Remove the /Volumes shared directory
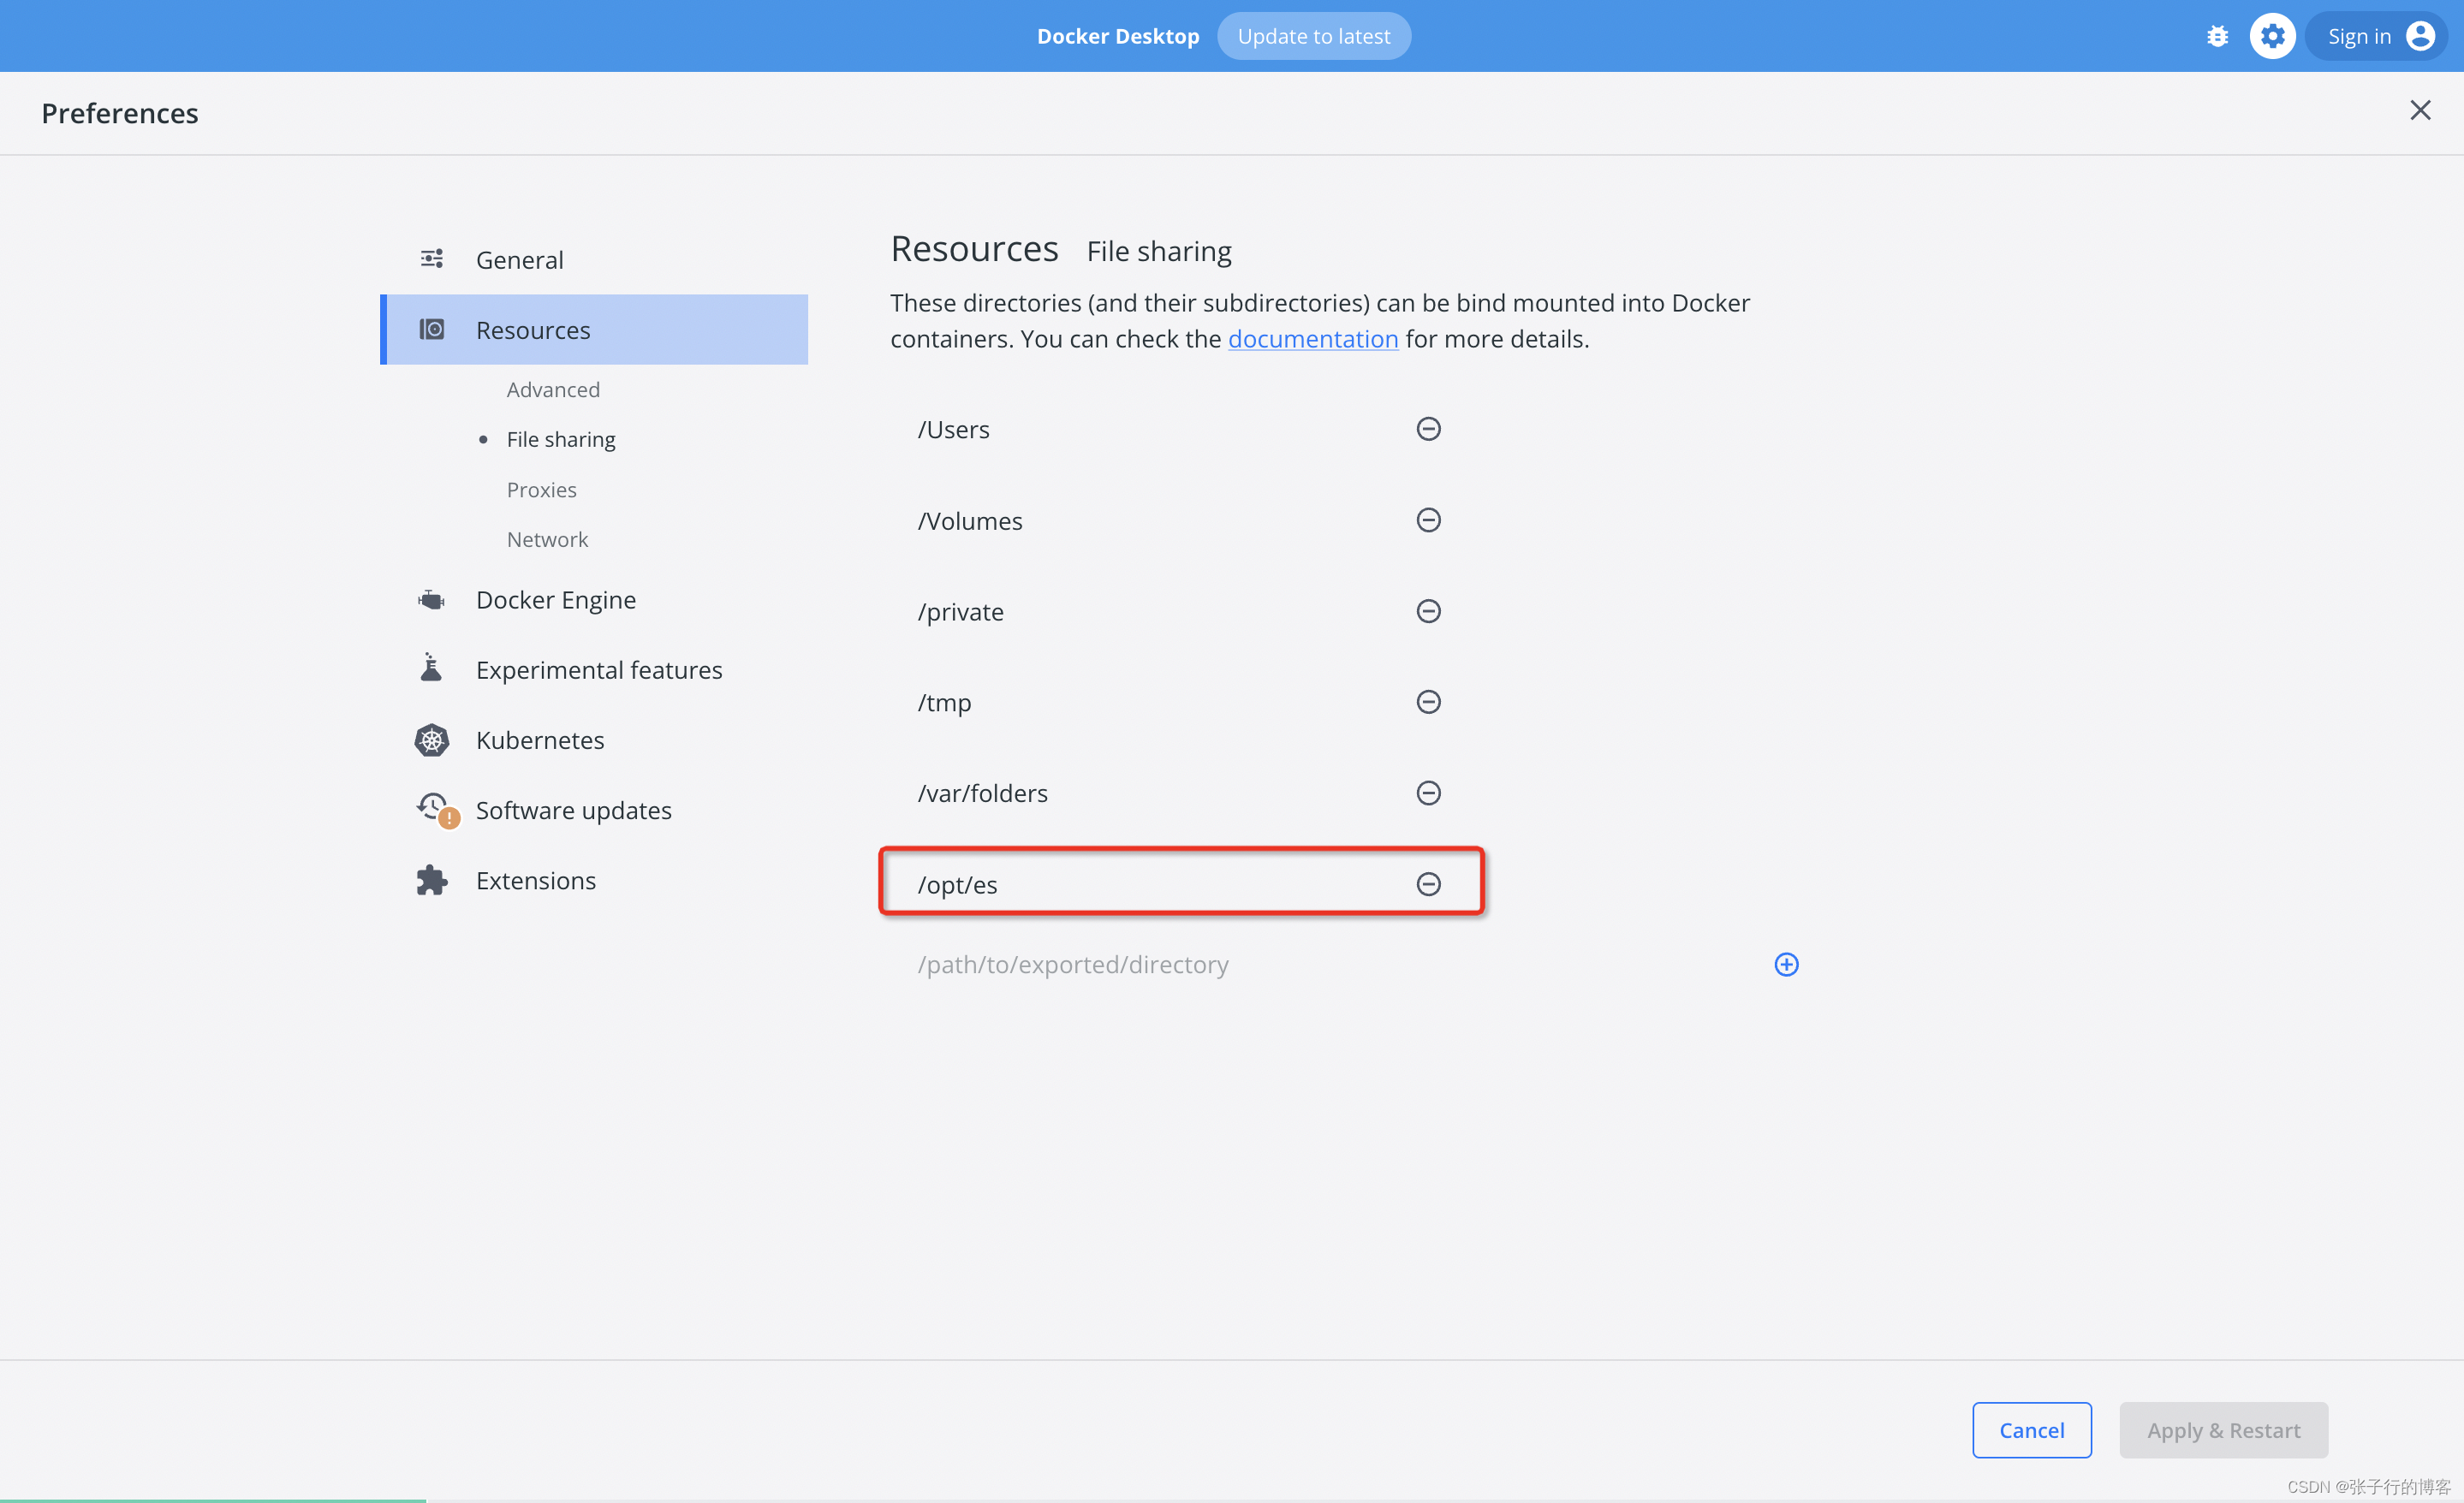The width and height of the screenshot is (2464, 1503). click(x=1428, y=520)
